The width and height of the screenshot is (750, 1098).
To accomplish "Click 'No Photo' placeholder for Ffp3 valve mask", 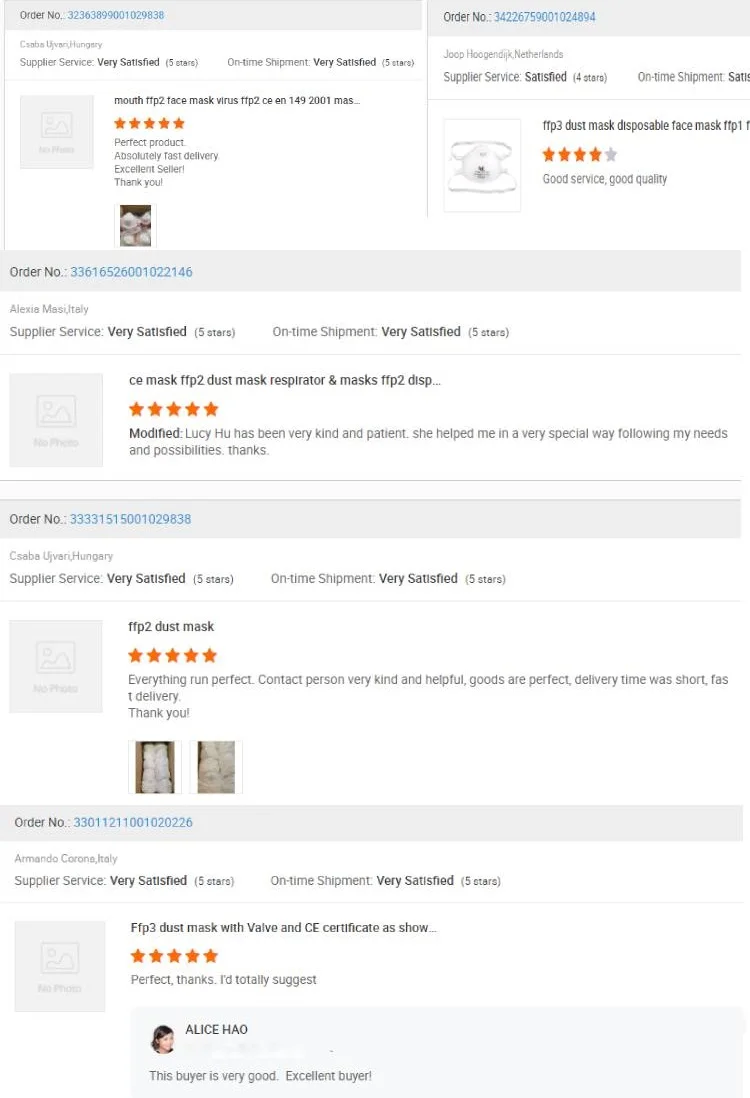I will click(x=60, y=966).
